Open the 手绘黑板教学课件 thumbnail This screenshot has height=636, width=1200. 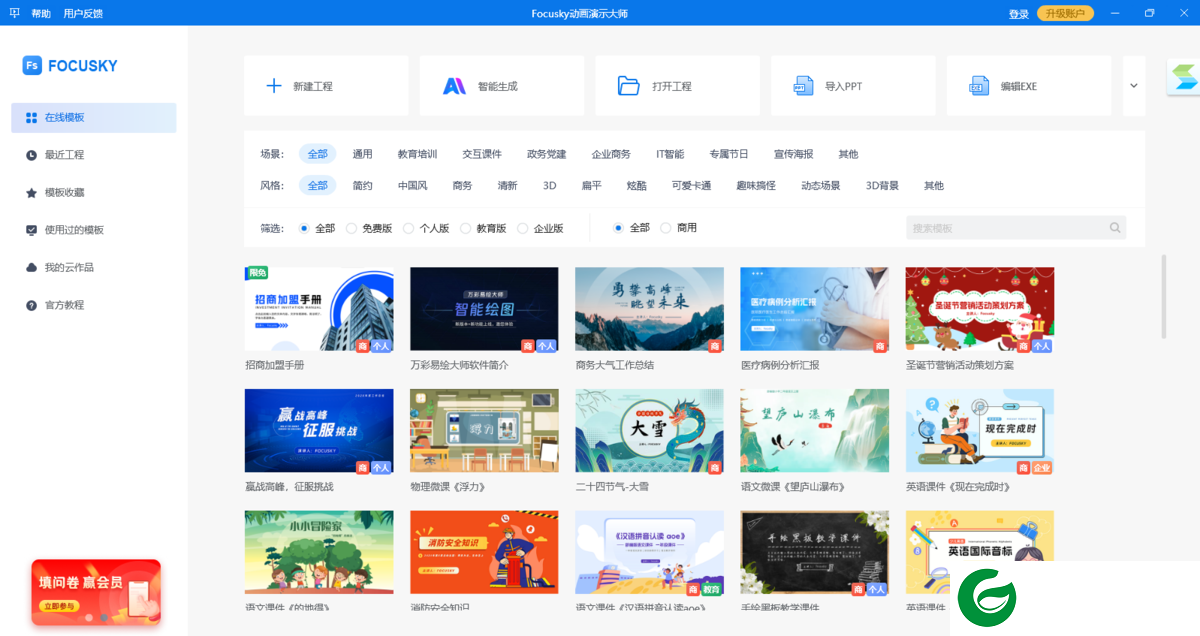[814, 553]
